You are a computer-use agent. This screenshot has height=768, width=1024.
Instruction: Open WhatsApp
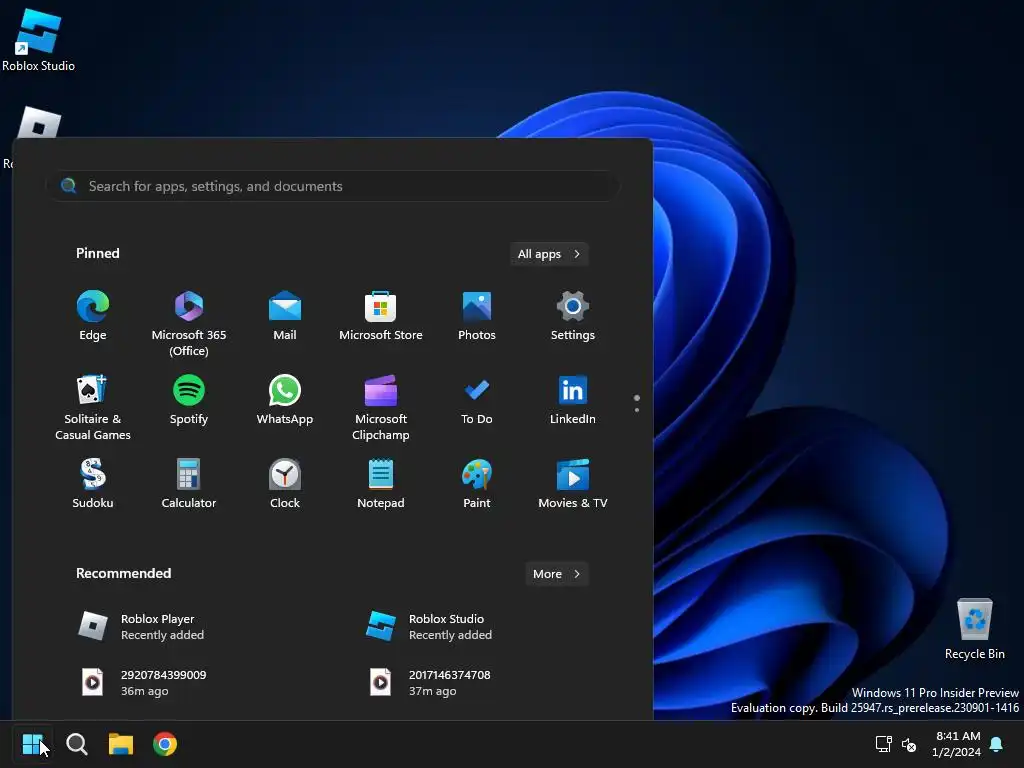(x=285, y=400)
